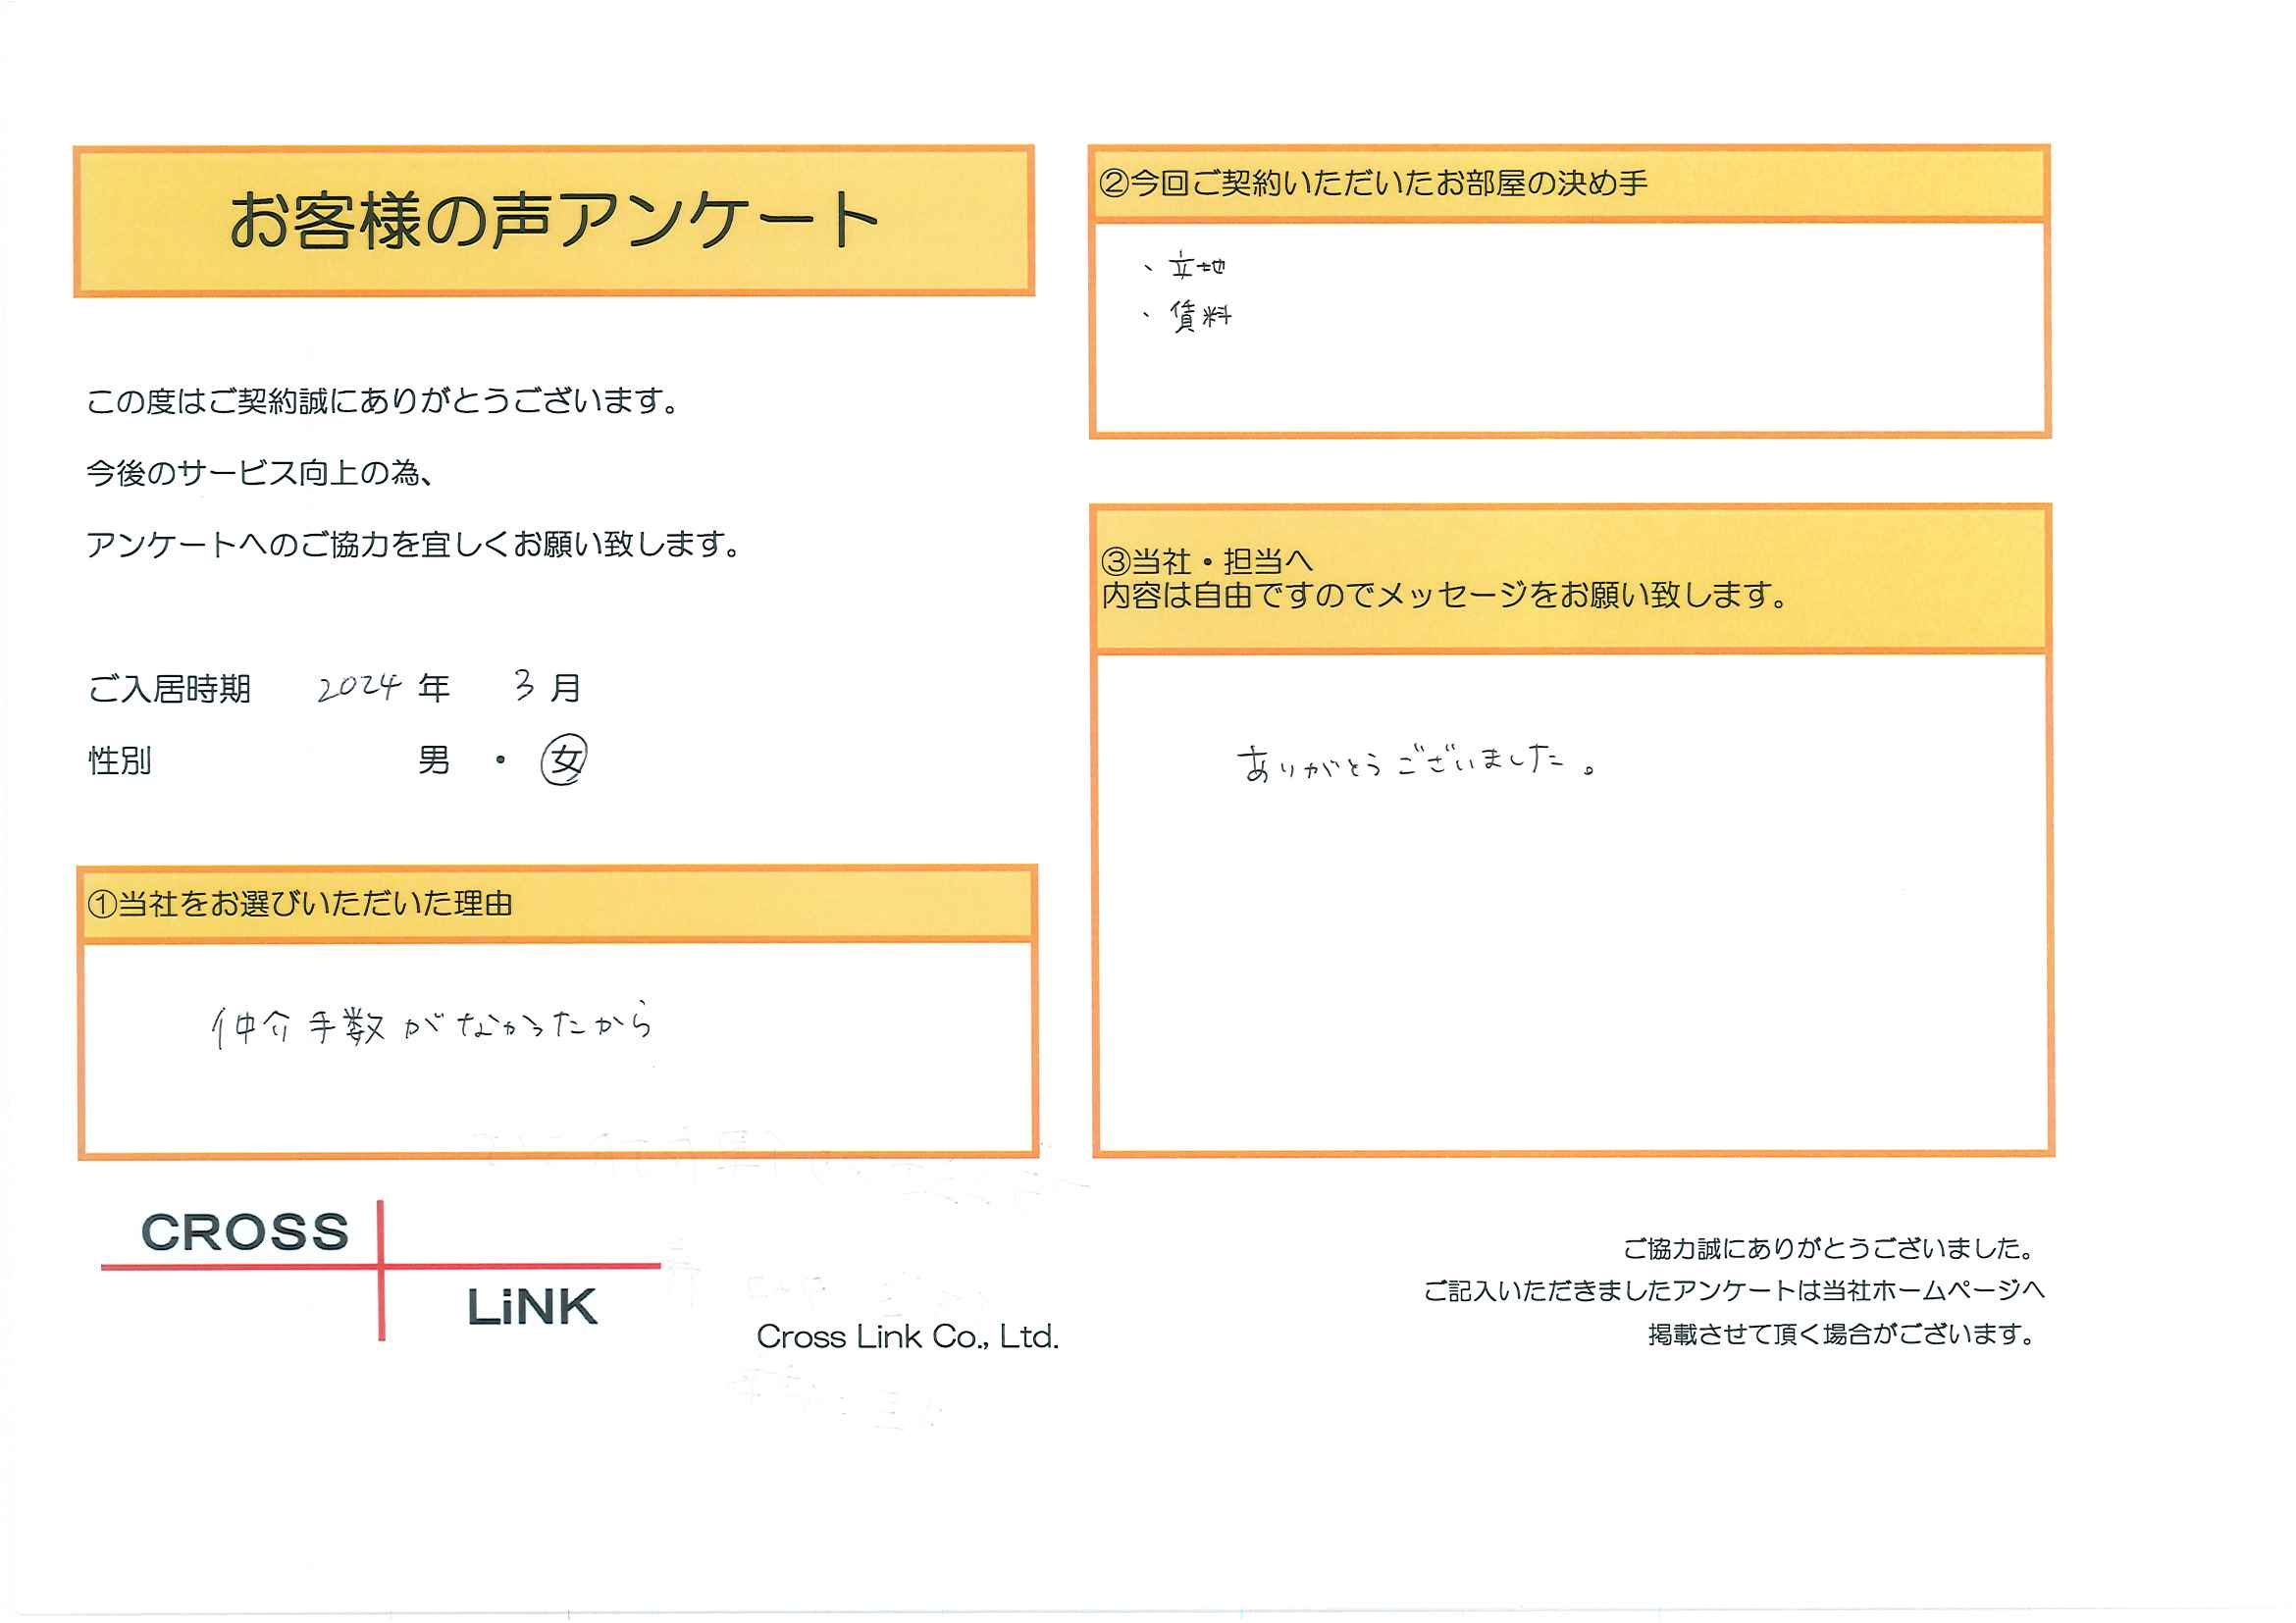Click the '月' label after 3

[x=566, y=688]
